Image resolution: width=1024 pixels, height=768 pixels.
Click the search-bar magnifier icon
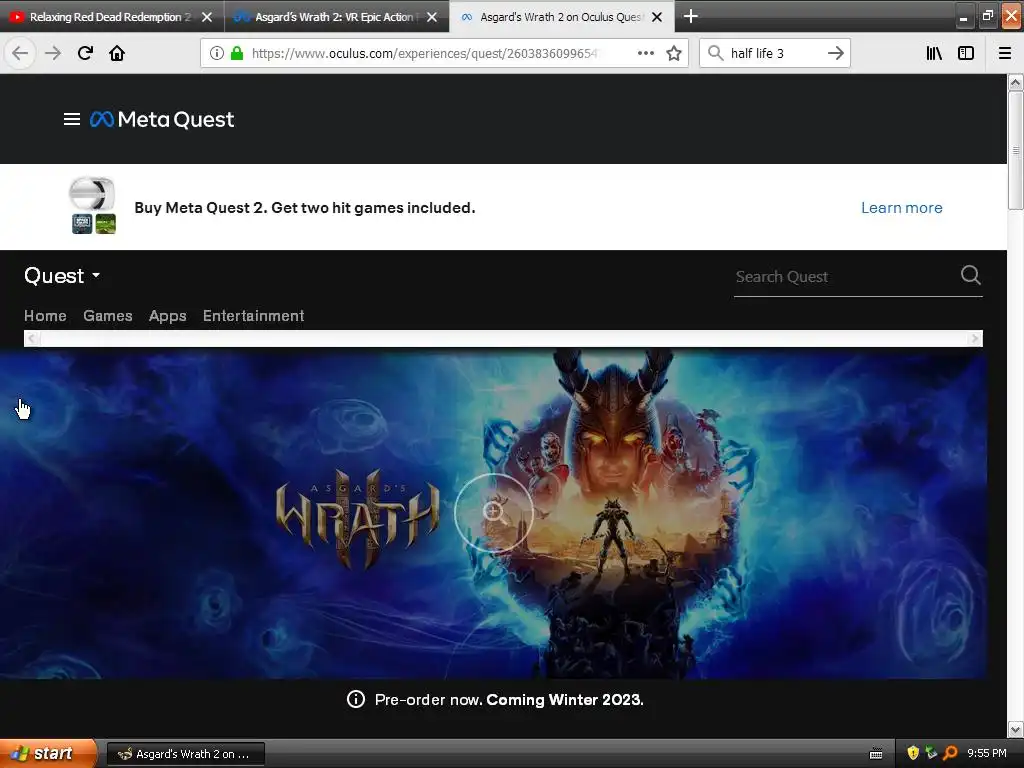click(x=716, y=53)
